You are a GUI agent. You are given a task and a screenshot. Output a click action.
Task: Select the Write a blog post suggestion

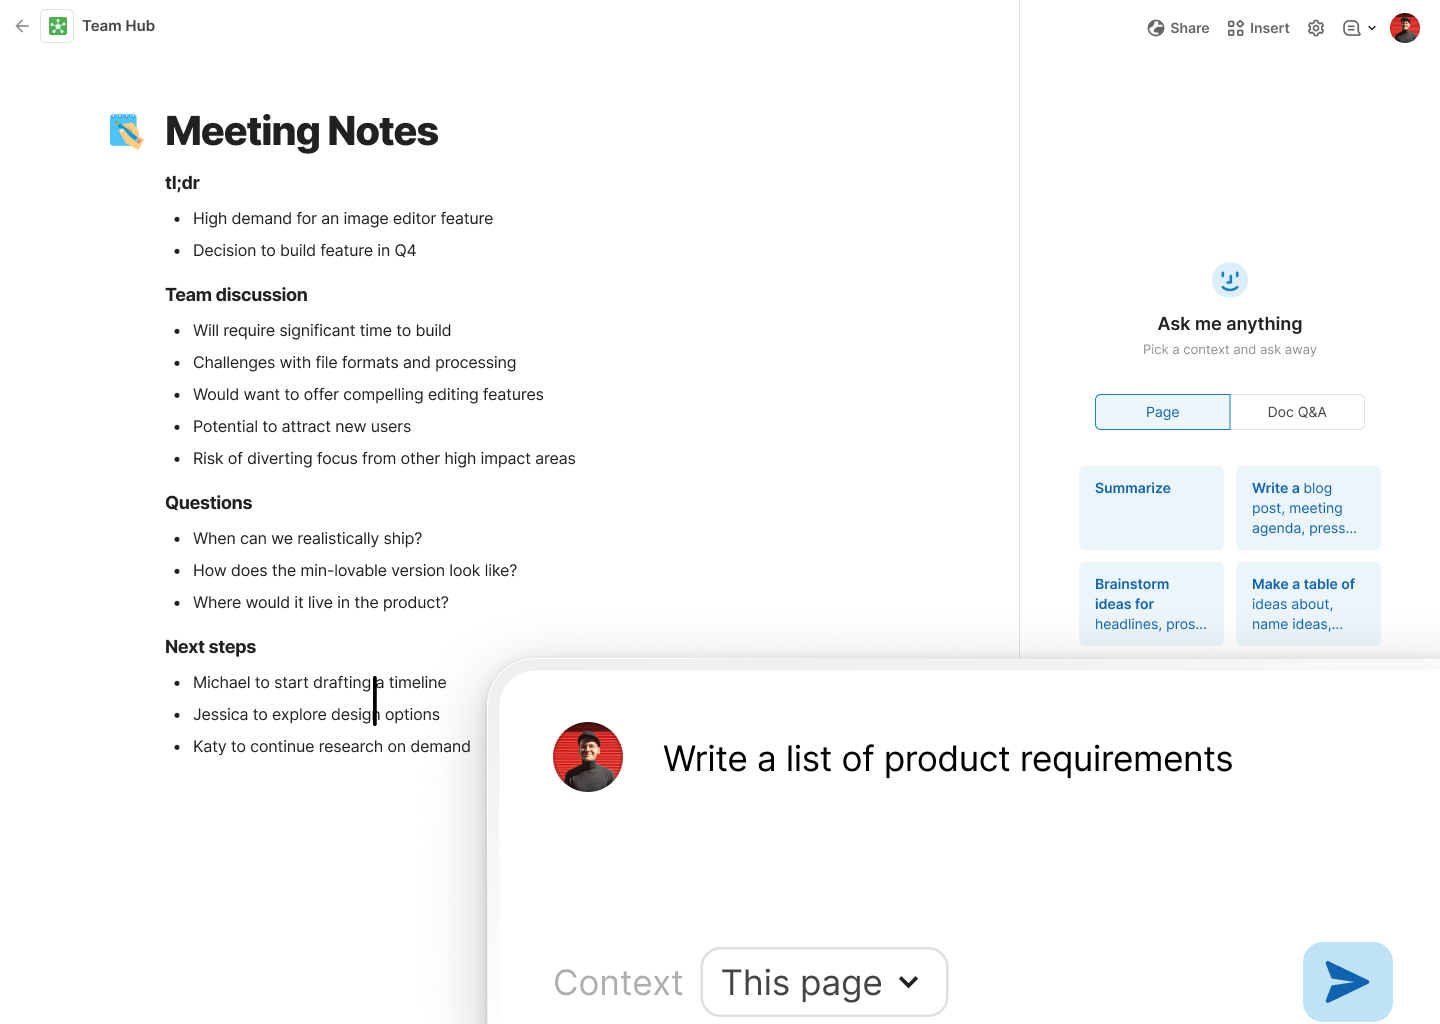pyautogui.click(x=1308, y=507)
